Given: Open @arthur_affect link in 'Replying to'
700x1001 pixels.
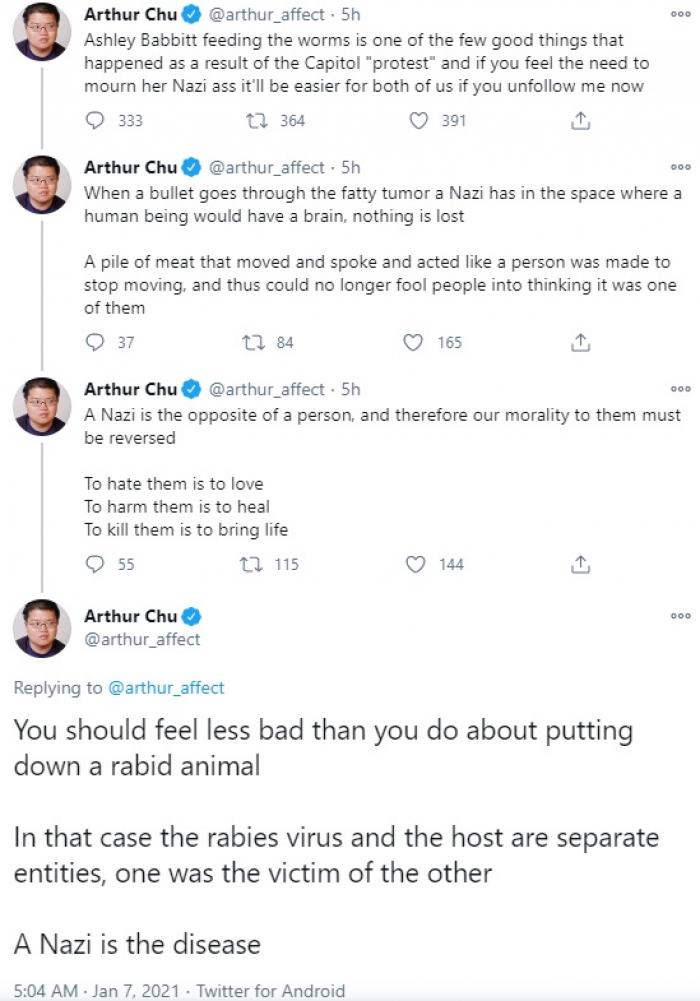Looking at the screenshot, I should [x=165, y=688].
